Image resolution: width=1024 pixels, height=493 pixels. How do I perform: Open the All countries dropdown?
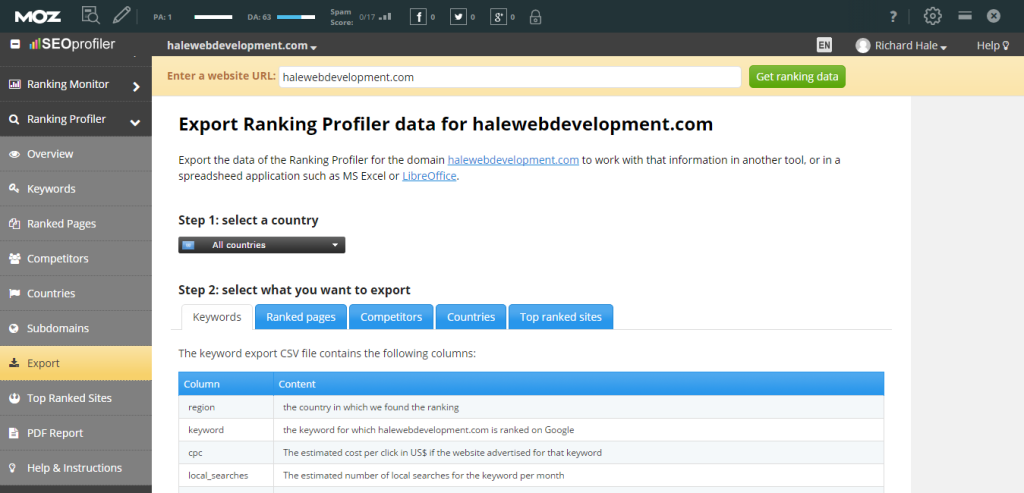(262, 245)
